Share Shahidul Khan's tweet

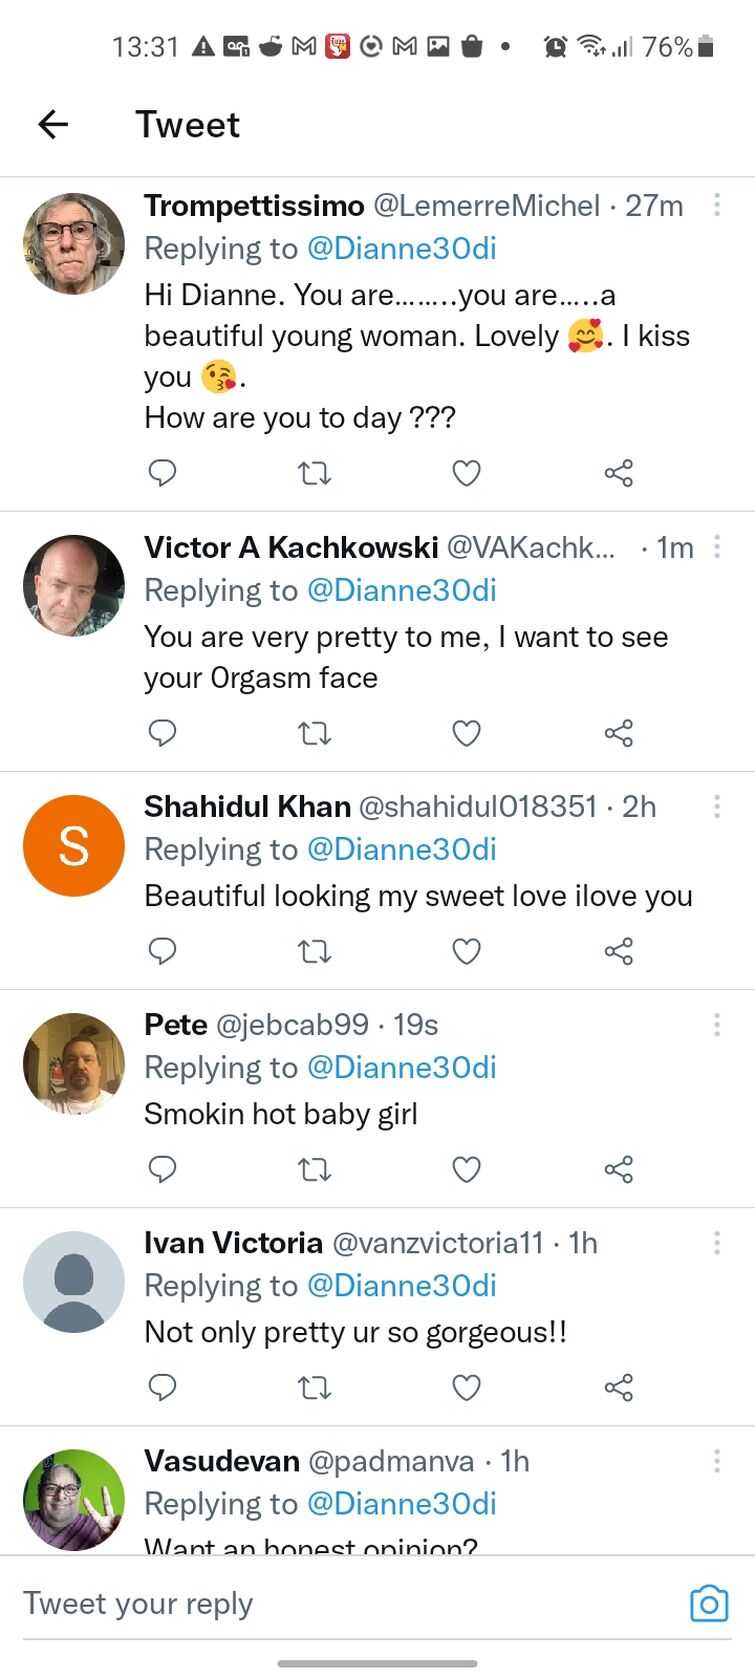[x=619, y=951]
